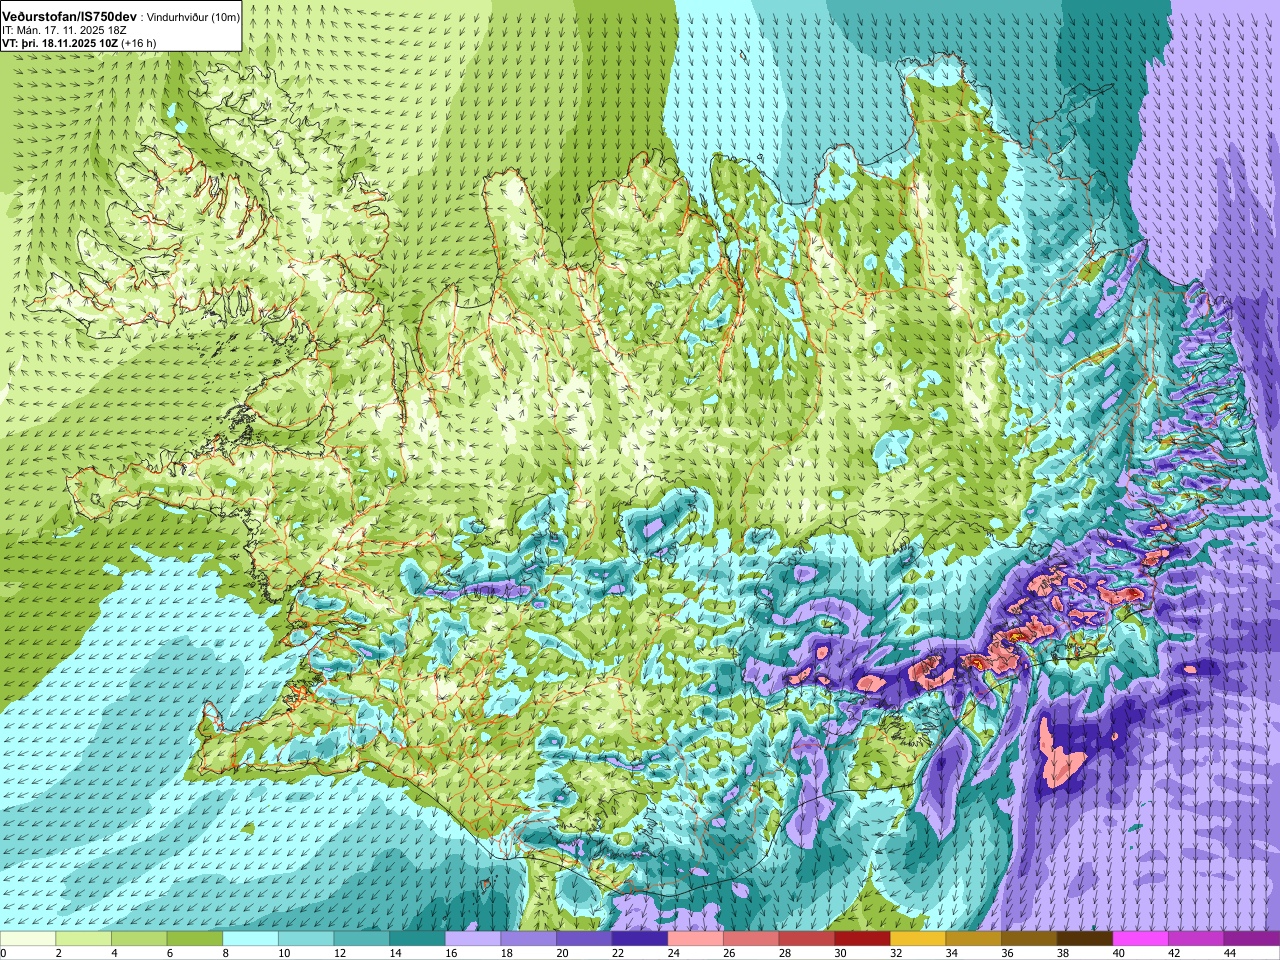Image resolution: width=1280 pixels, height=960 pixels.
Task: Select the 8–10 light cyan legend swatch
Action: click(250, 938)
